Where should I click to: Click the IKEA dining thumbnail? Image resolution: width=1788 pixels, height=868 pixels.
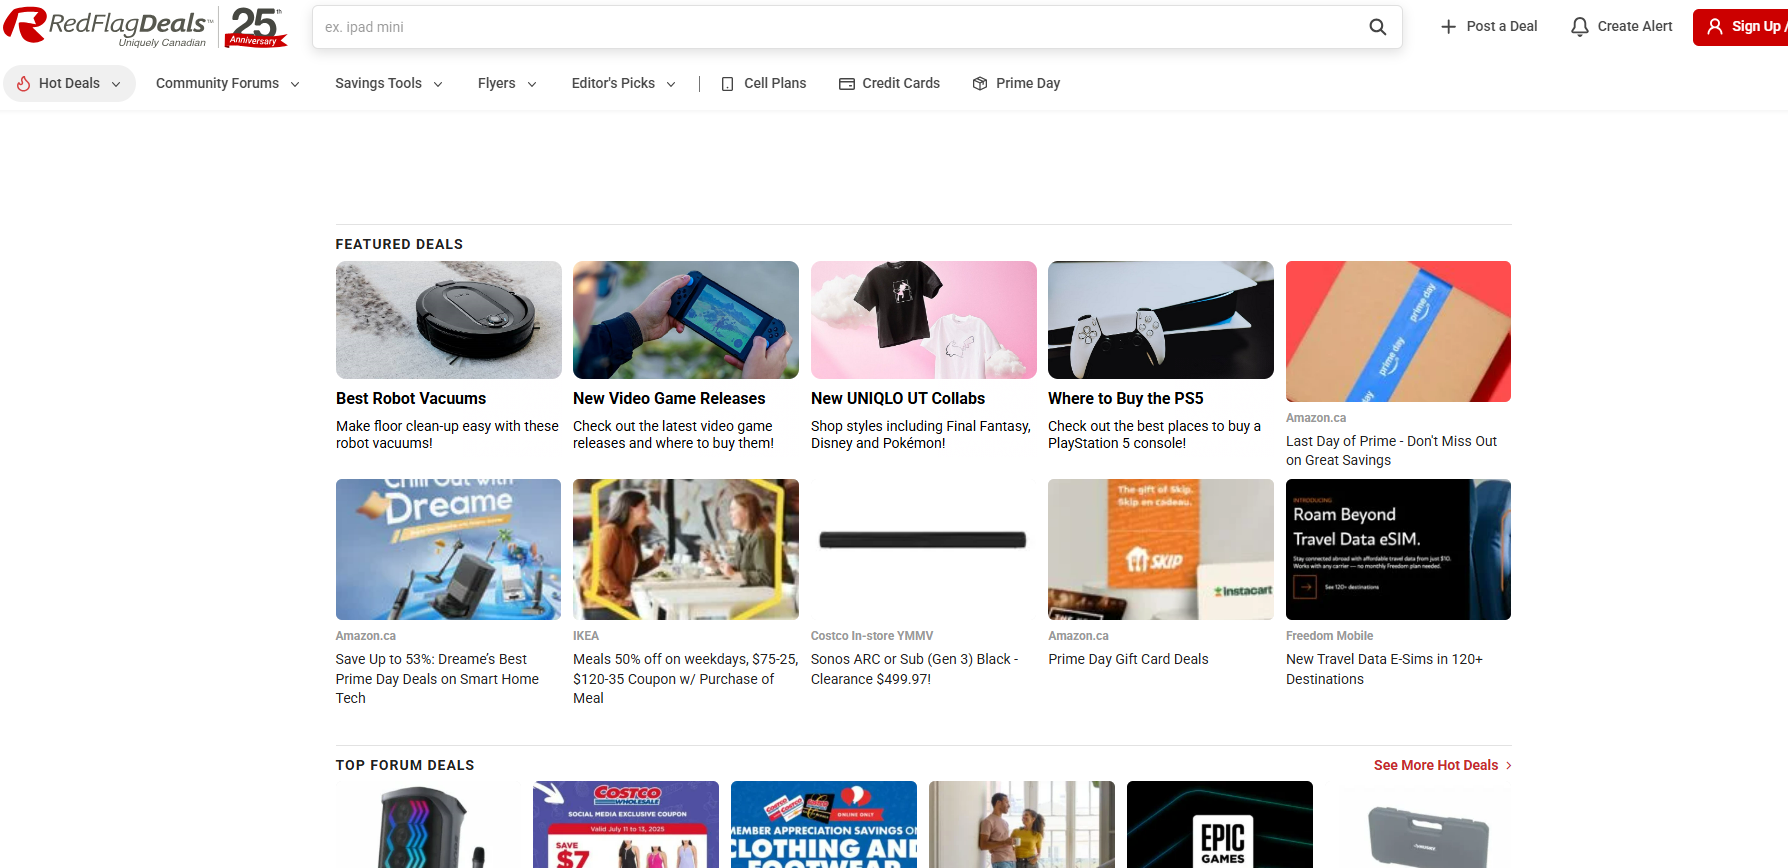[686, 549]
